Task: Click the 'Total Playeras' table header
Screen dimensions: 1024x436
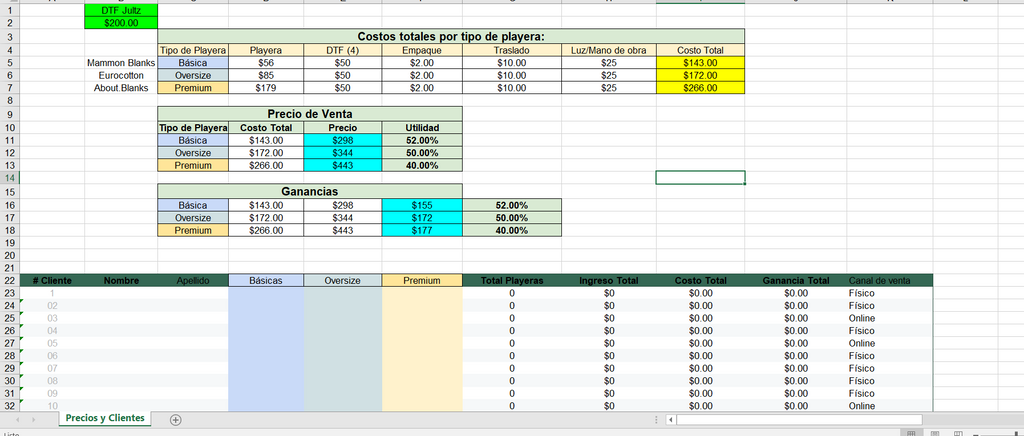Action: [511, 281]
